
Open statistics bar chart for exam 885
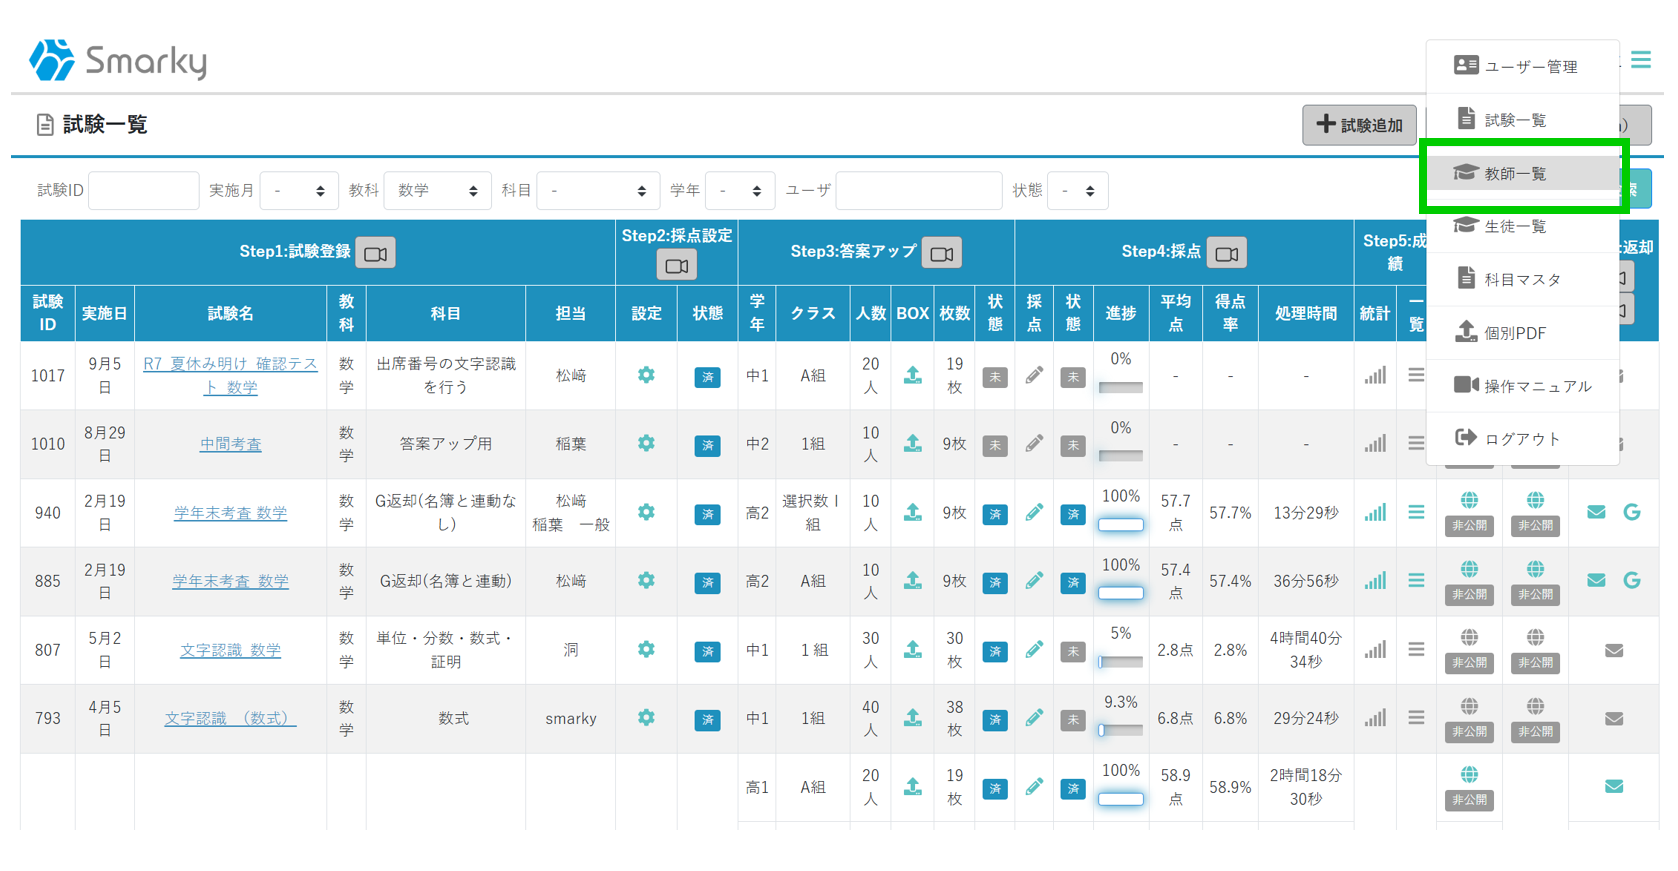click(1375, 581)
